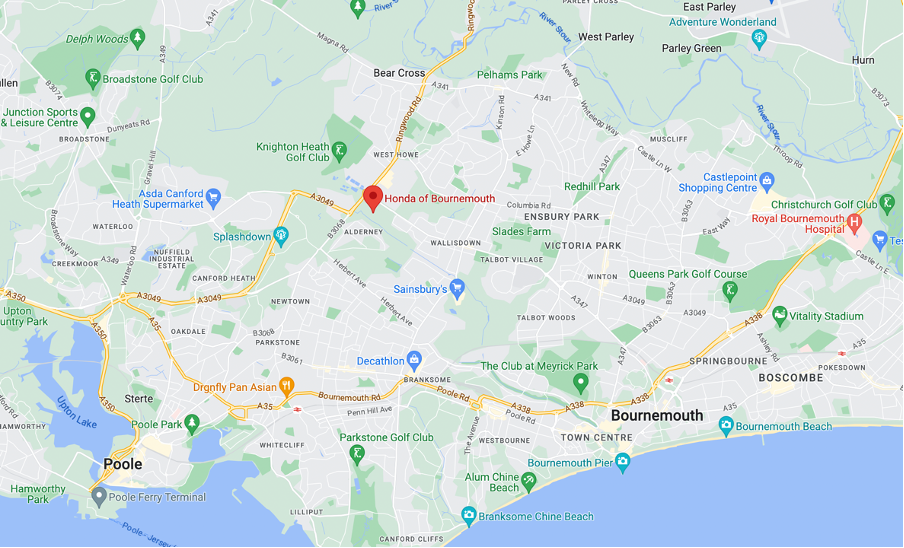Select the Poole town label

123,464
